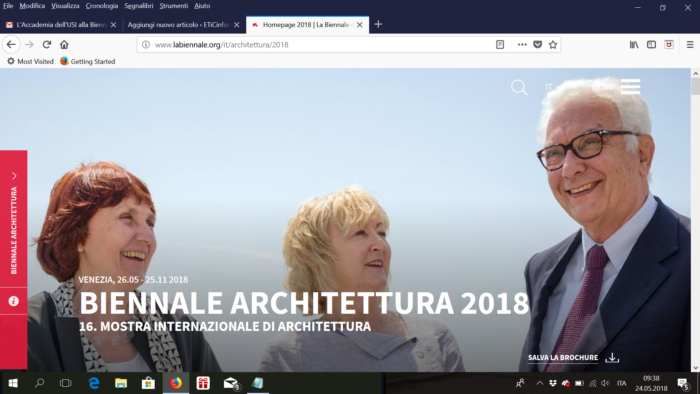700x394 pixels.
Task: Switch ITA keyboard language in tray
Action: click(621, 383)
